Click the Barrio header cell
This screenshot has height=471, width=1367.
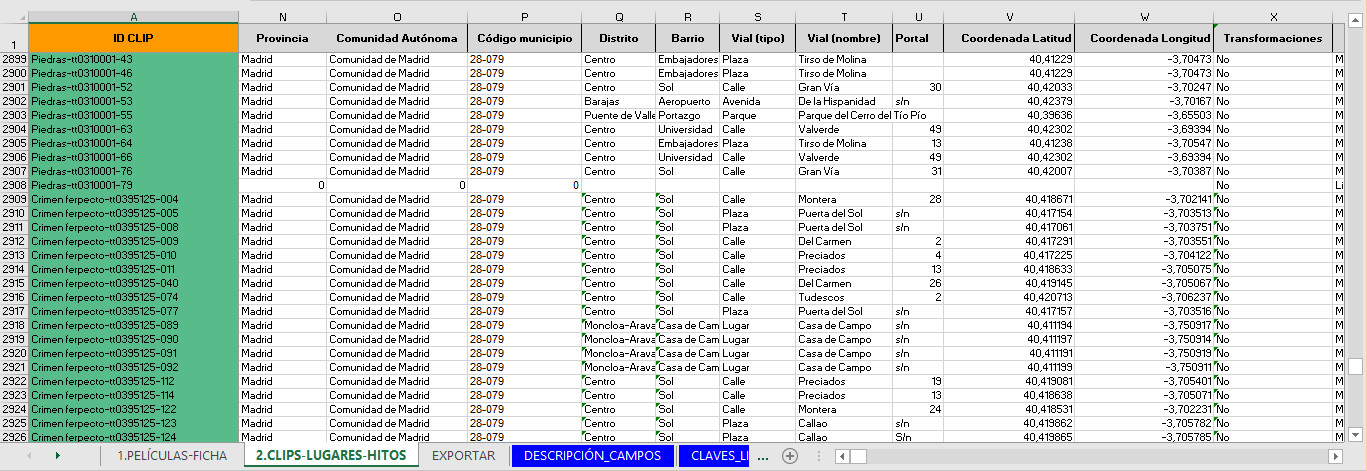pos(688,38)
